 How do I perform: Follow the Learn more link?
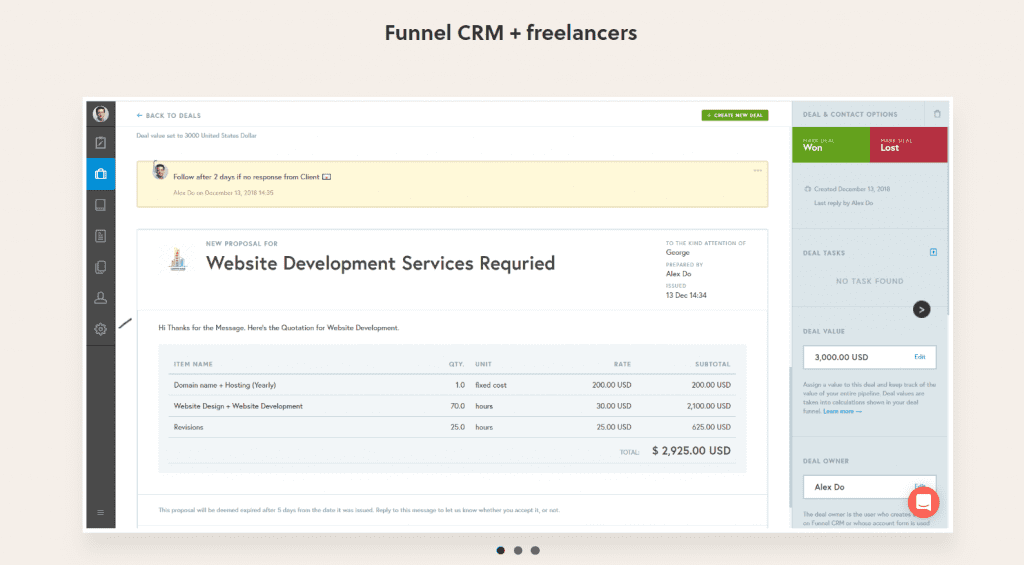[x=842, y=412]
